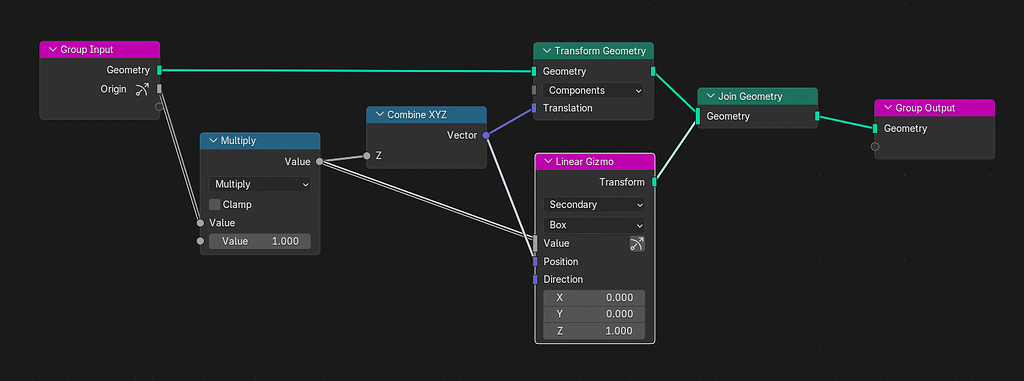Collapse the Linear Gizmo node
The image size is (1024, 381).
click(x=548, y=161)
